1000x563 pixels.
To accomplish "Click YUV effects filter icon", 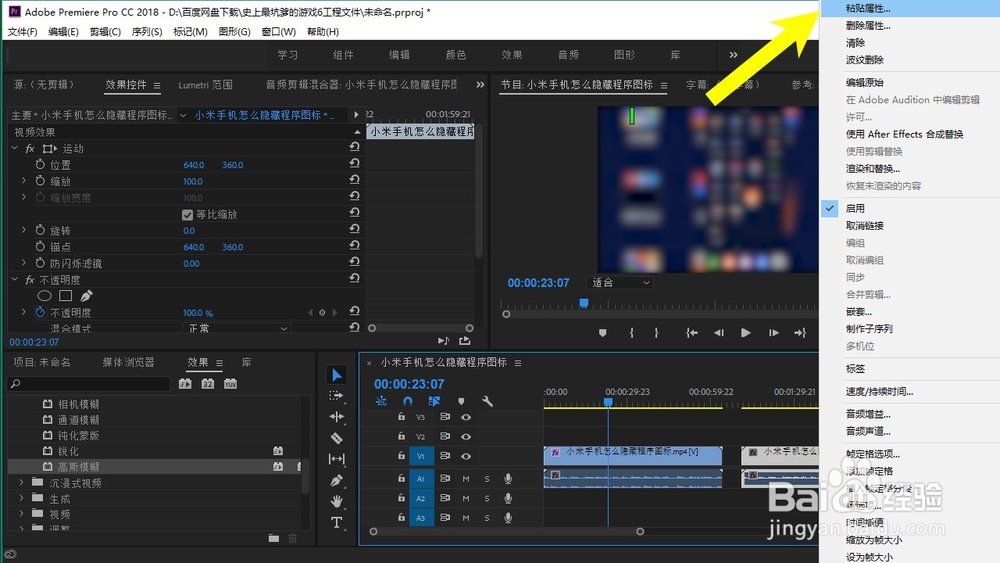I will coord(230,384).
